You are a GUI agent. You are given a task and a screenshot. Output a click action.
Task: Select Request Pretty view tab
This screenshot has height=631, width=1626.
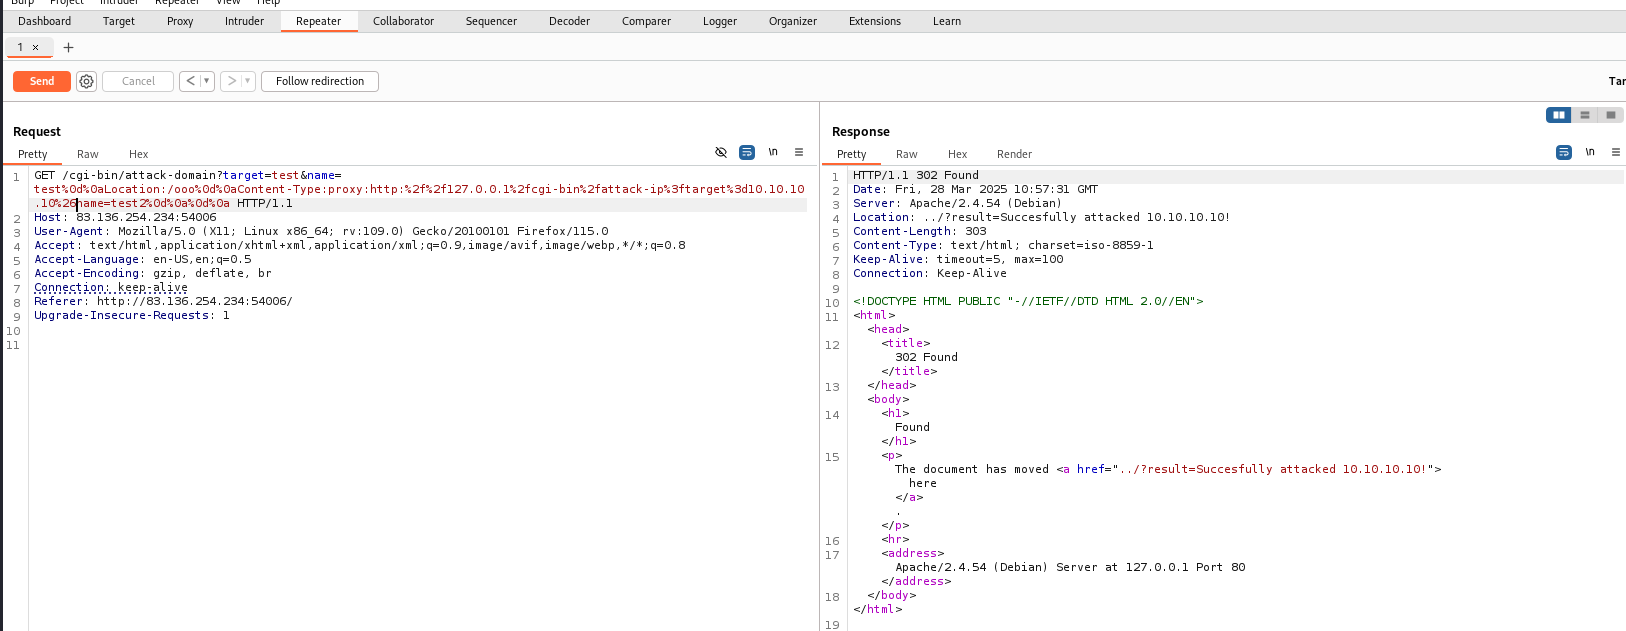(33, 154)
